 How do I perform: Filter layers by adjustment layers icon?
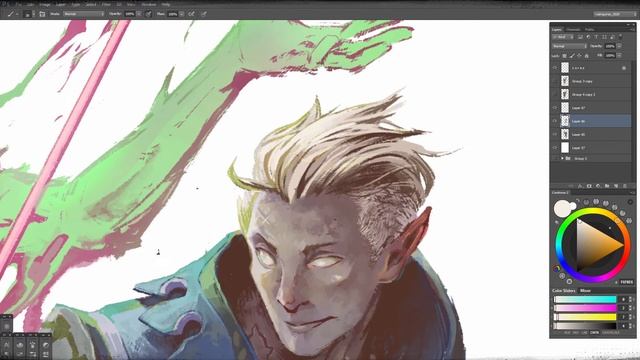(588, 37)
